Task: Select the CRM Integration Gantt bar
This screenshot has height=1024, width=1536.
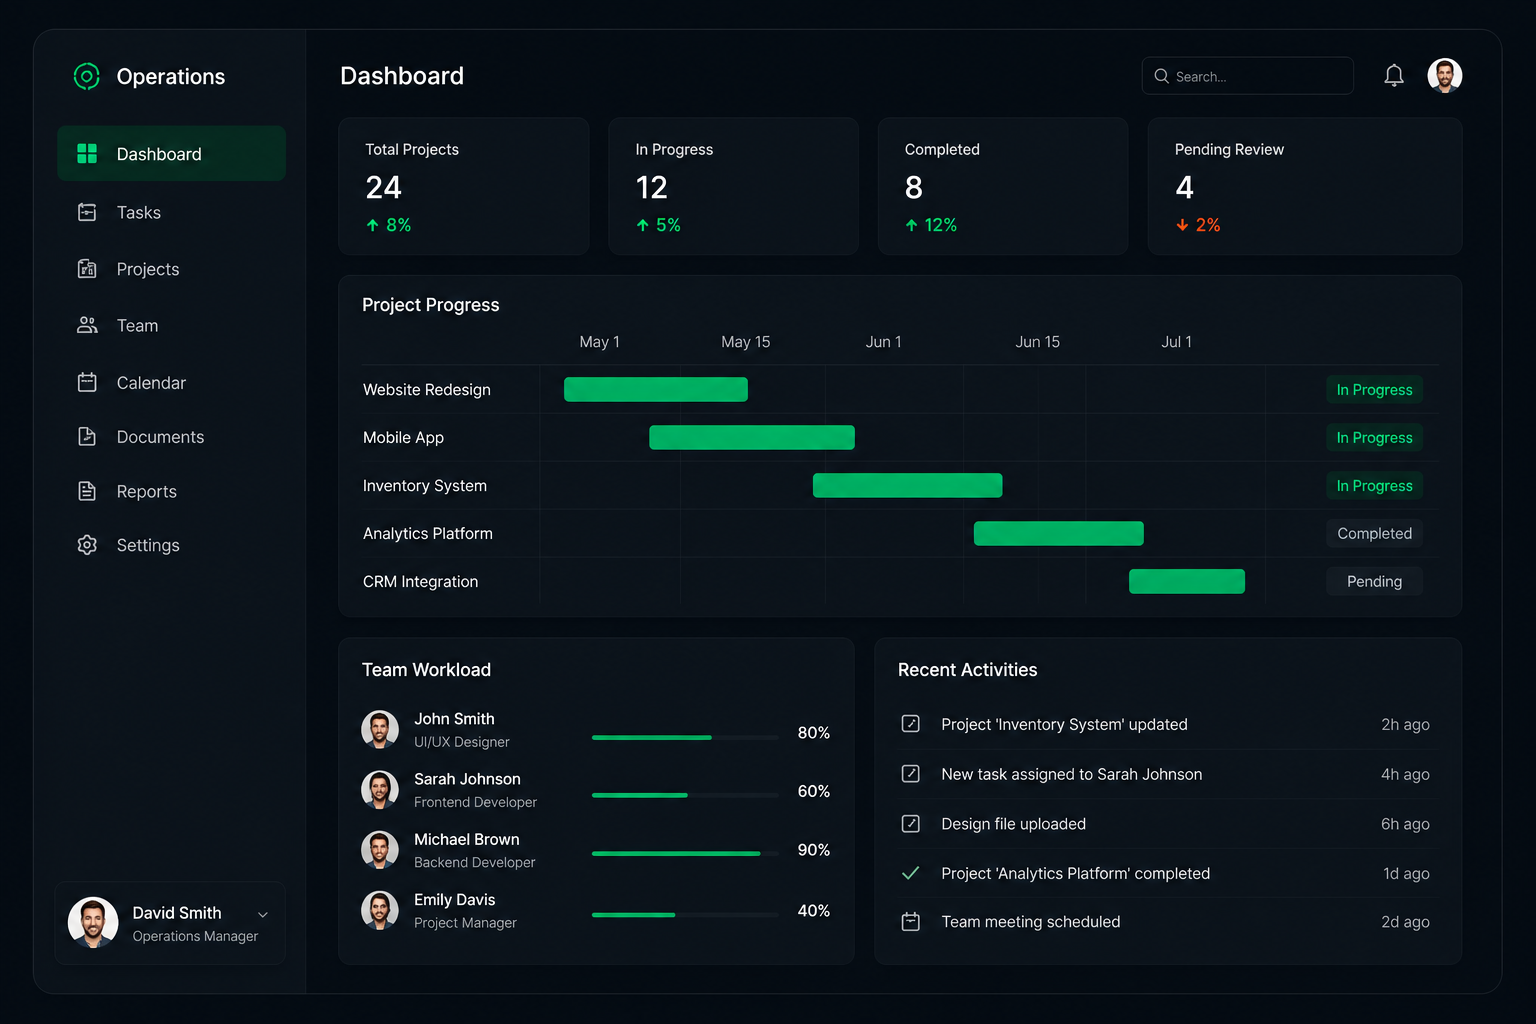Action: coord(1187,581)
